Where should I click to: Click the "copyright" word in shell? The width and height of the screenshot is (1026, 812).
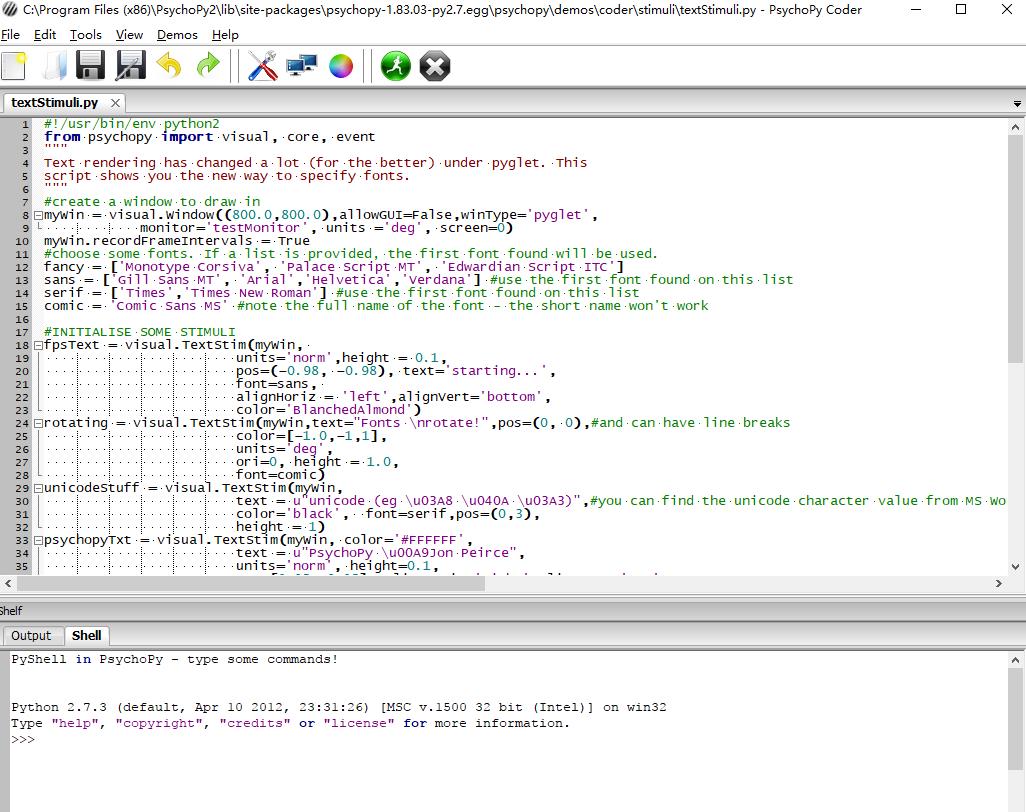[x=159, y=724]
